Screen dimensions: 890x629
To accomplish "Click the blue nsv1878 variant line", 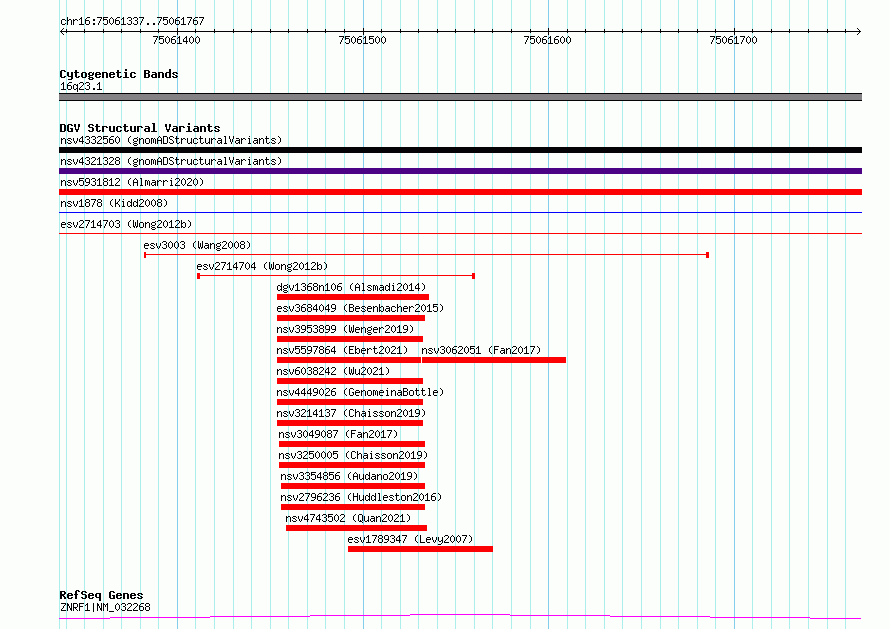I will point(460,213).
